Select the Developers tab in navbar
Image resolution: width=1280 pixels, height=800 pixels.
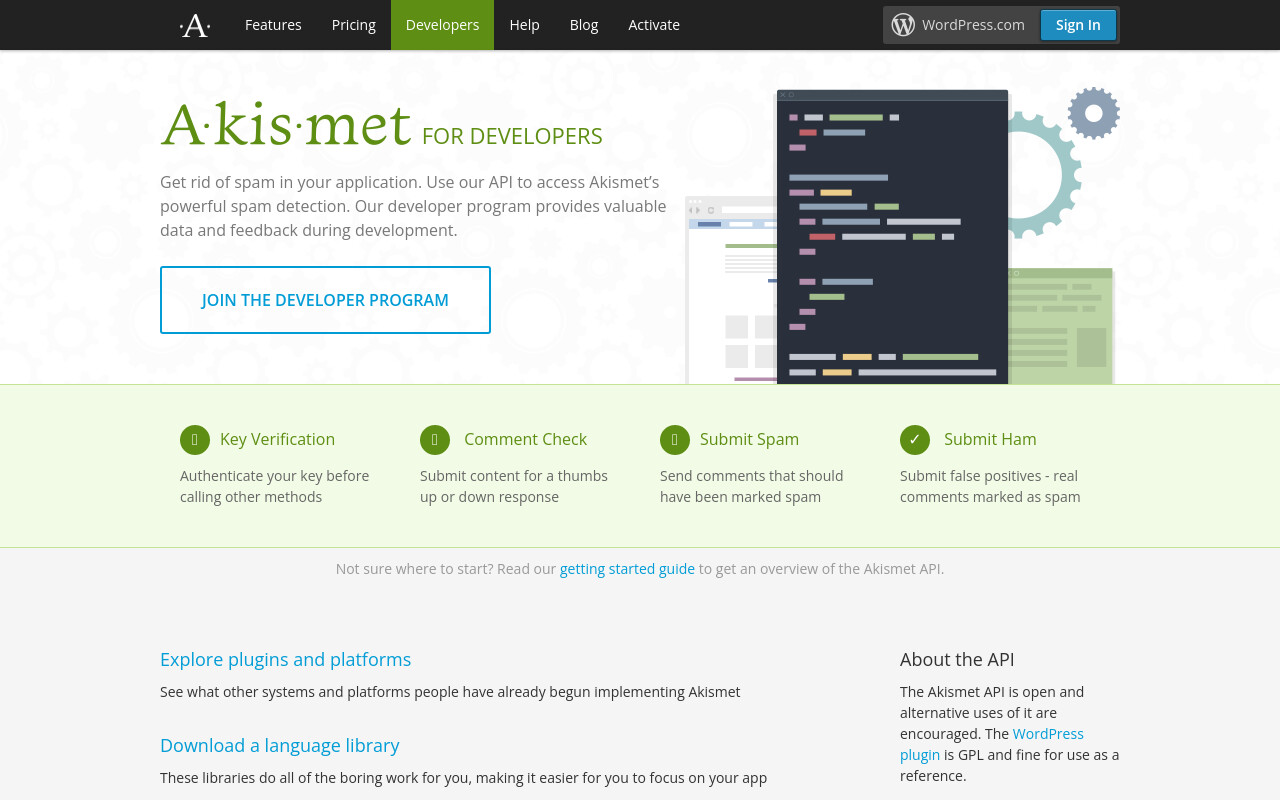442,25
